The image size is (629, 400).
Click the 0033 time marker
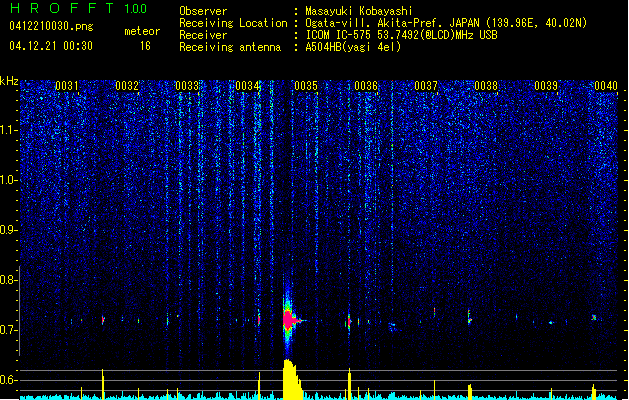187,86
